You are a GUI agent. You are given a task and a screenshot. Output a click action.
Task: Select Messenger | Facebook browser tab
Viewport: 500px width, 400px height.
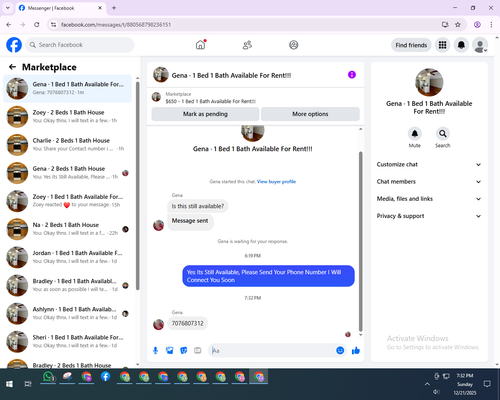pyautogui.click(x=60, y=8)
